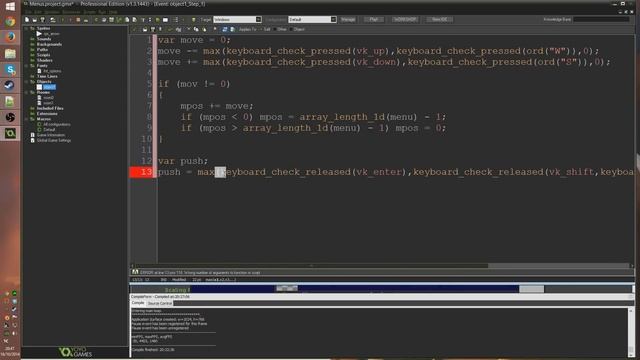This screenshot has height=360, width=640.
Task: Open Game Information in resource tree
Action: pyautogui.click(x=51, y=135)
